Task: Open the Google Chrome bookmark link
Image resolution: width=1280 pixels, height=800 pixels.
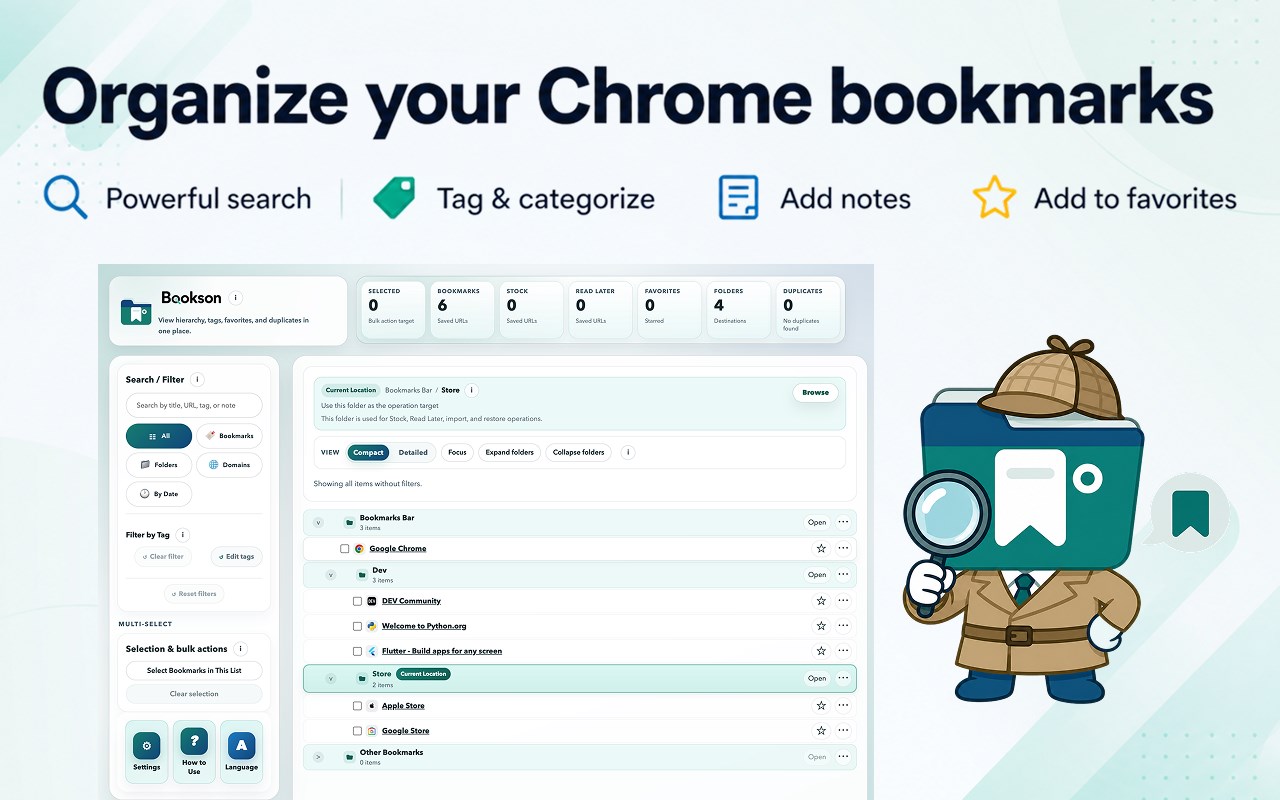Action: coord(398,549)
